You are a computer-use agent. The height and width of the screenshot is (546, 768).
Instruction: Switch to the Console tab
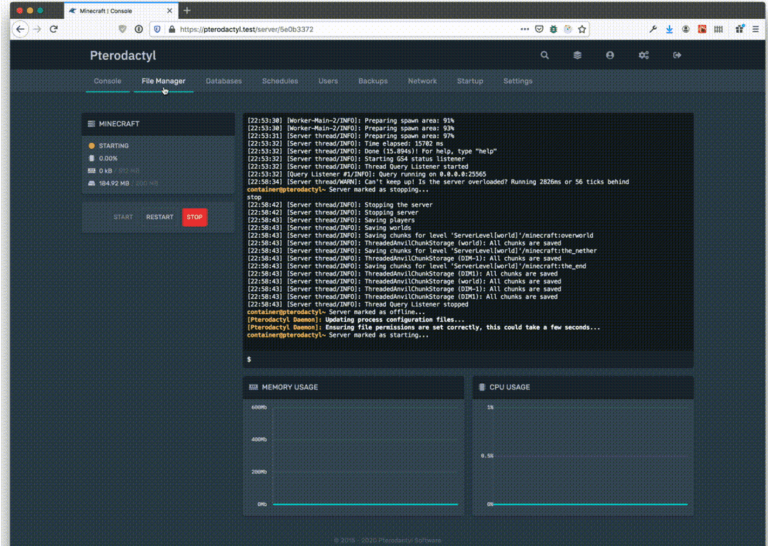click(107, 81)
